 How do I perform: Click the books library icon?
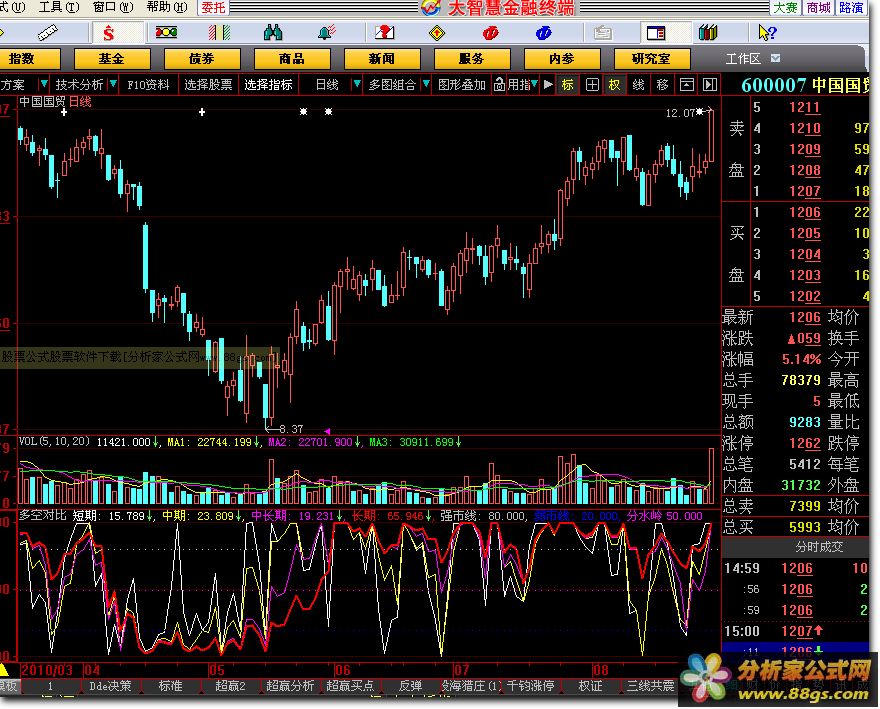point(708,33)
